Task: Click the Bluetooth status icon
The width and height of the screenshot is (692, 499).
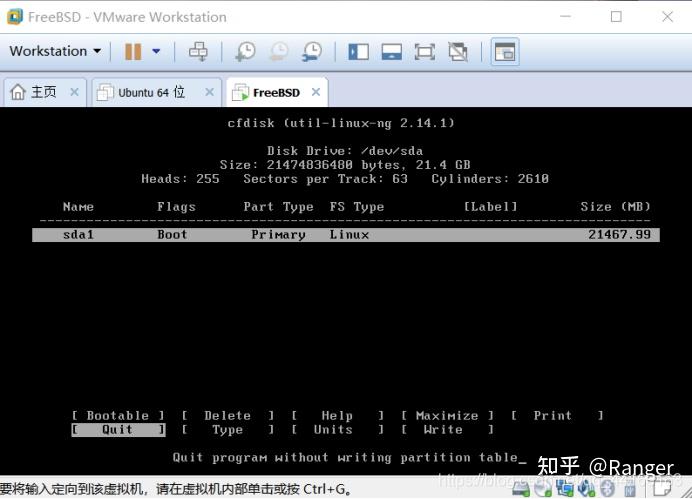Action: (x=607, y=488)
